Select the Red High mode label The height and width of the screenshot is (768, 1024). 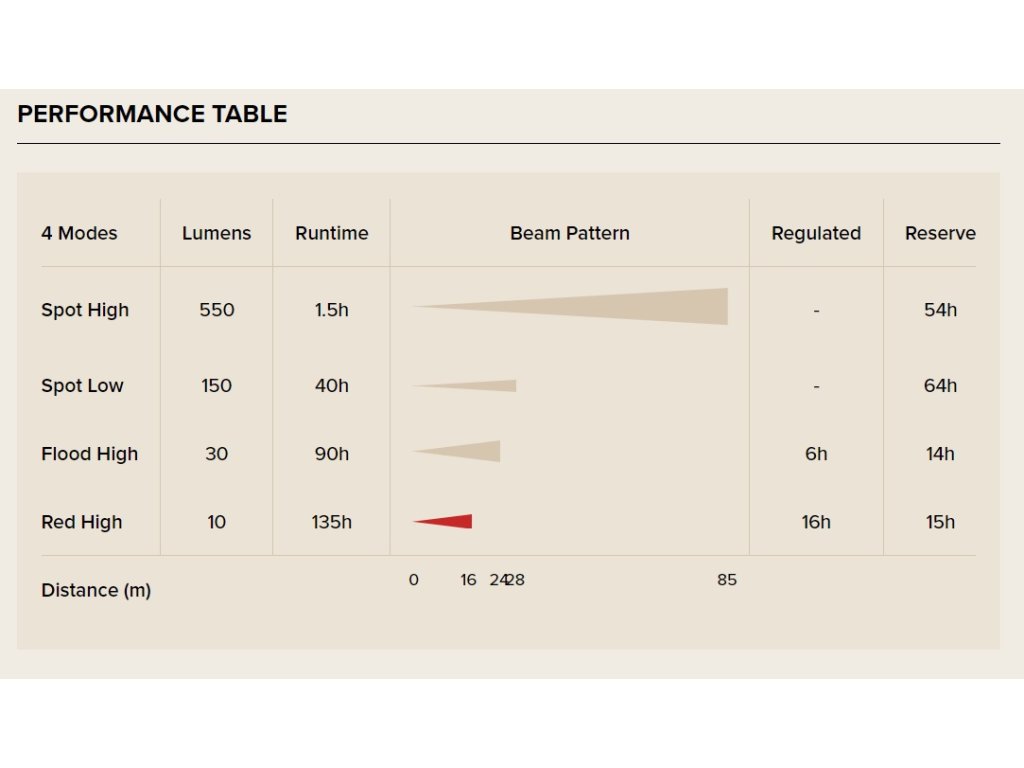click(82, 522)
